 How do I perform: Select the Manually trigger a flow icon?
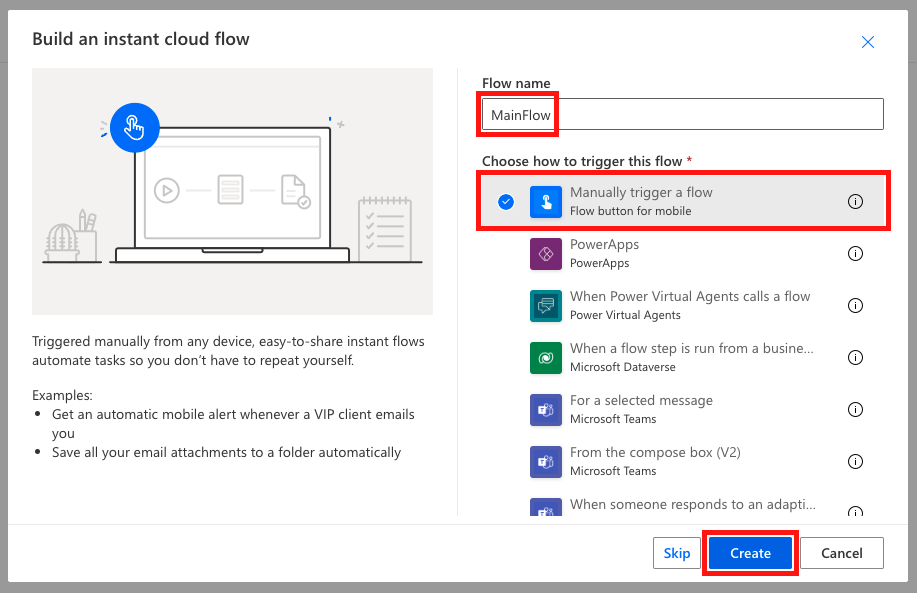[x=545, y=200]
